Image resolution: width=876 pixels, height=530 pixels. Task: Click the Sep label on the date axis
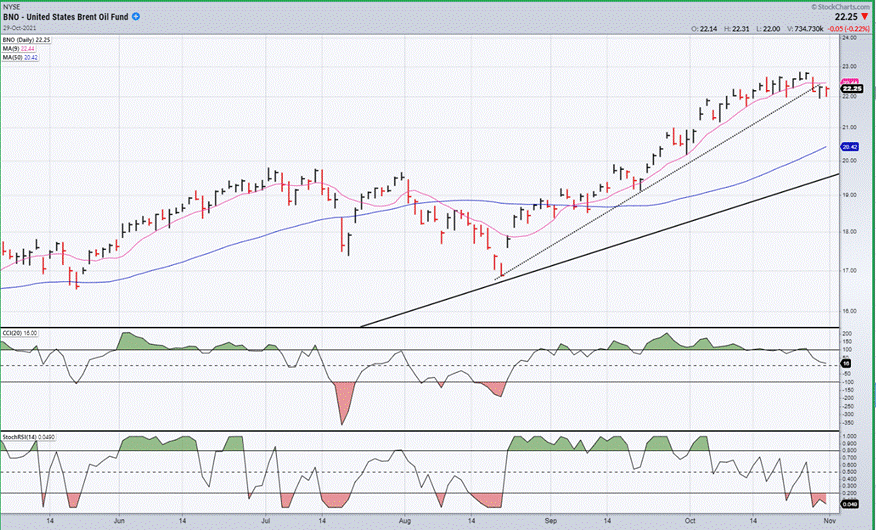(550, 521)
